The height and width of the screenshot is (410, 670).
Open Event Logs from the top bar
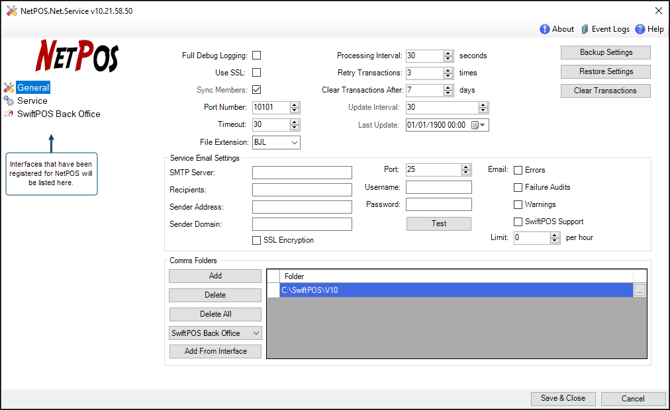point(587,30)
